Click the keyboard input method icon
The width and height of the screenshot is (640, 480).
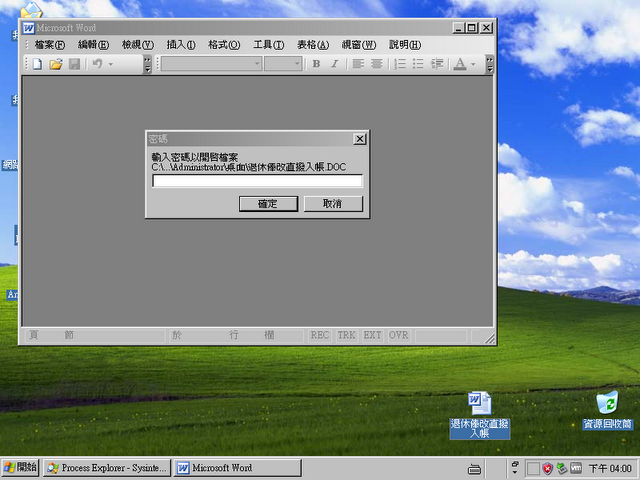click(x=474, y=469)
